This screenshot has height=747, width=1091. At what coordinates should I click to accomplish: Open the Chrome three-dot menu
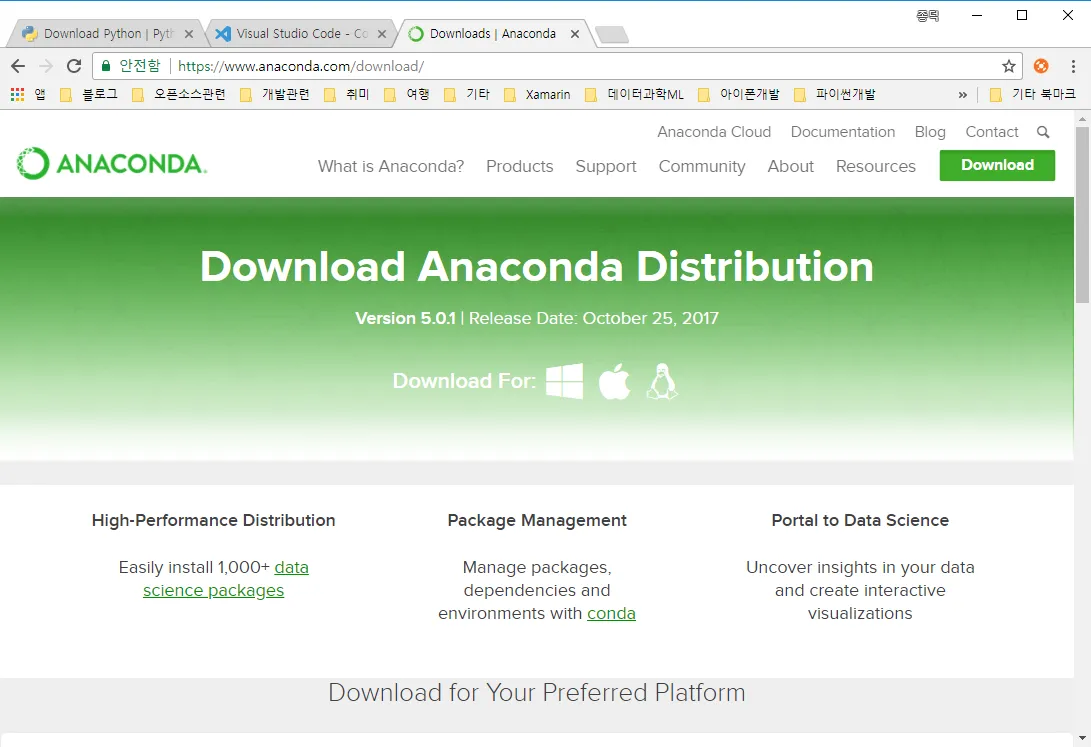coord(1073,66)
